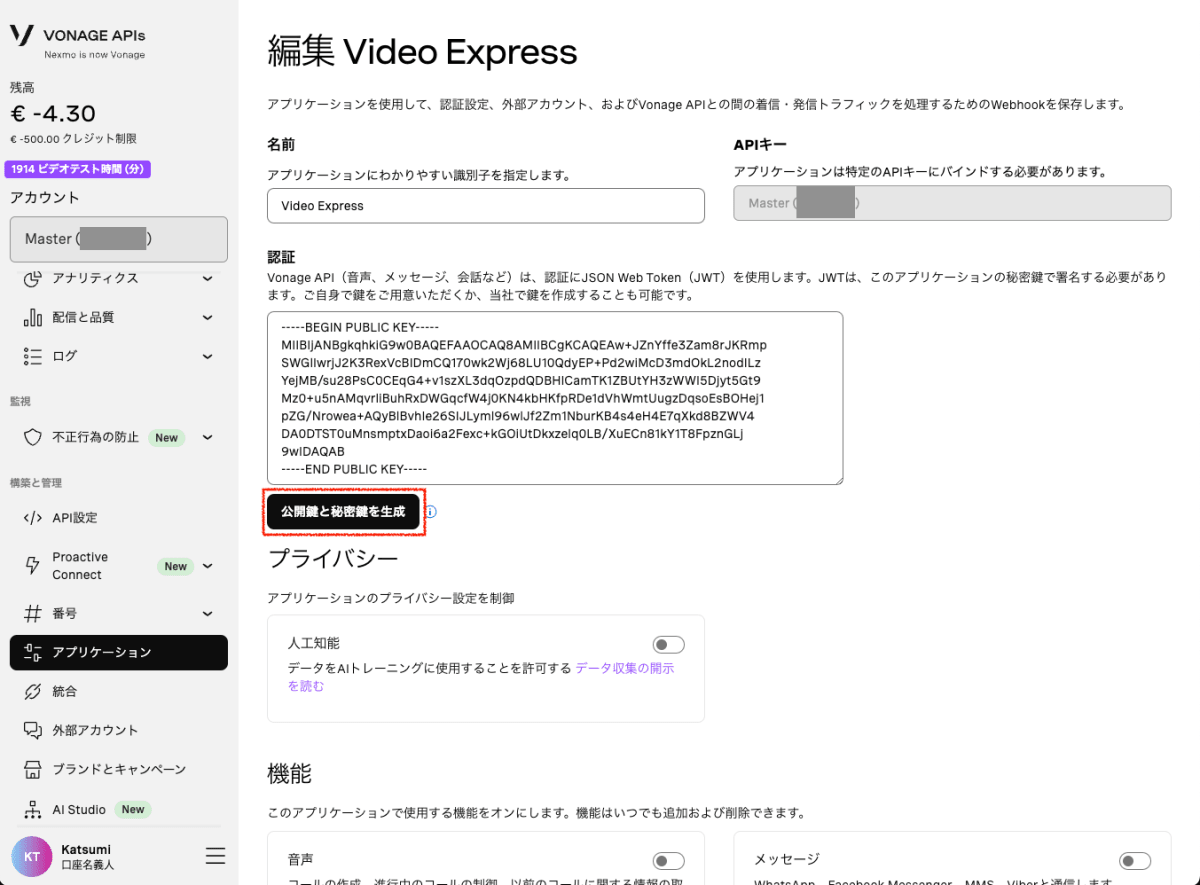Open the hamburger menu beside Katsumi
The width and height of the screenshot is (1200, 885).
pyautogui.click(x=214, y=856)
